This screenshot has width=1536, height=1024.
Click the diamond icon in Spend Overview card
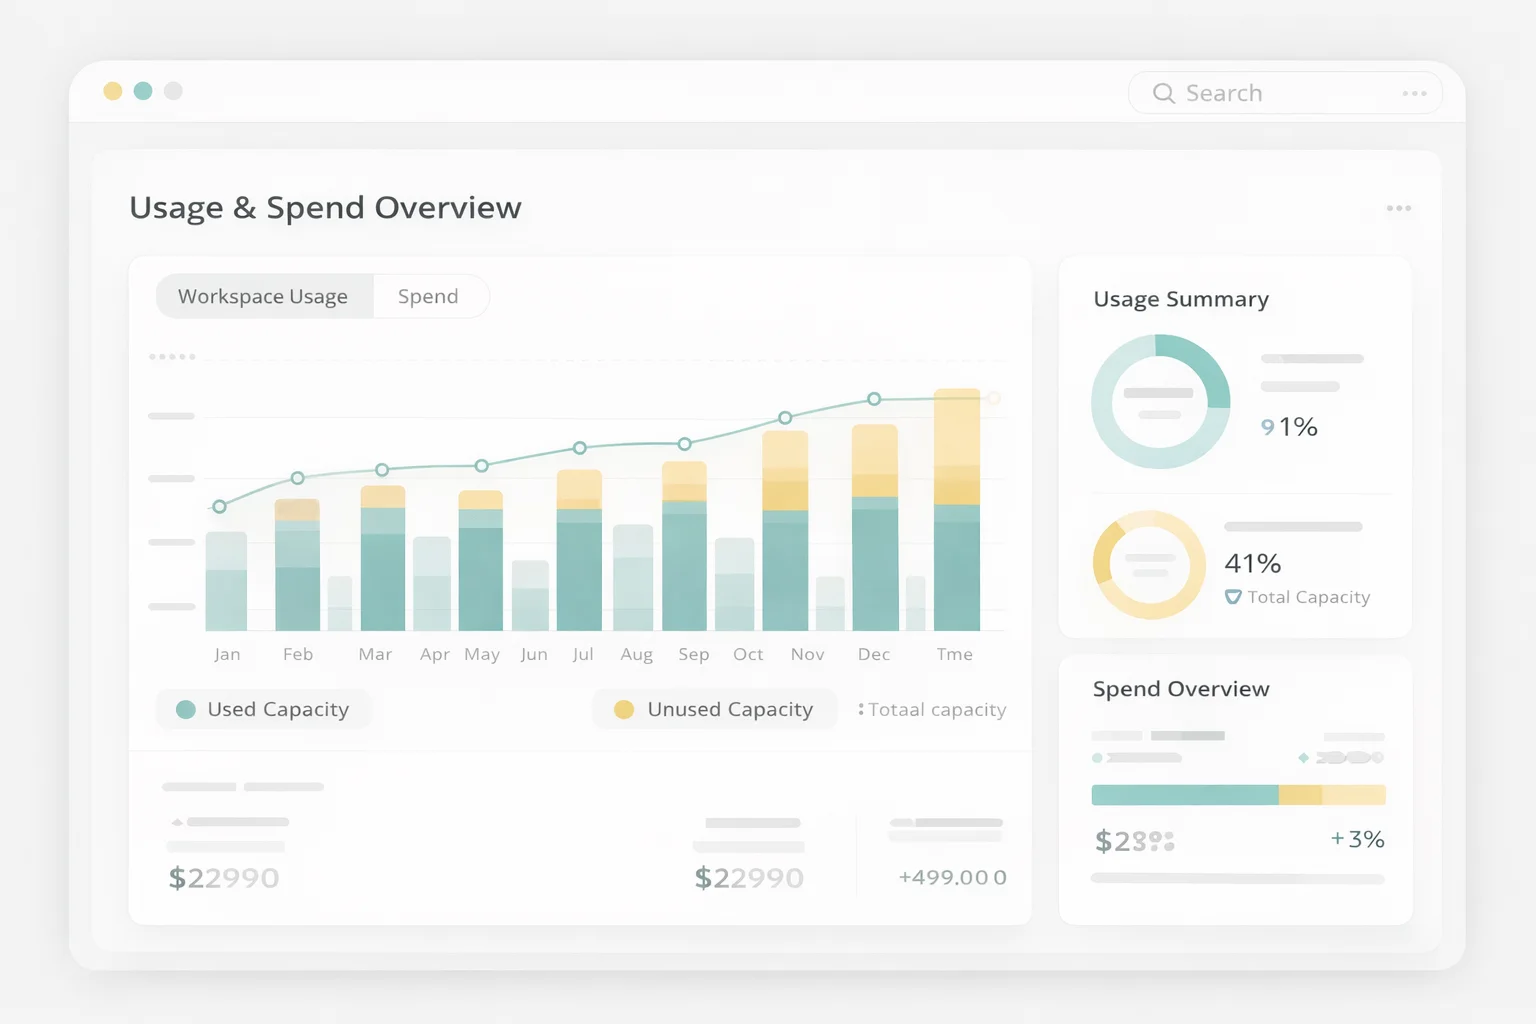point(1305,758)
